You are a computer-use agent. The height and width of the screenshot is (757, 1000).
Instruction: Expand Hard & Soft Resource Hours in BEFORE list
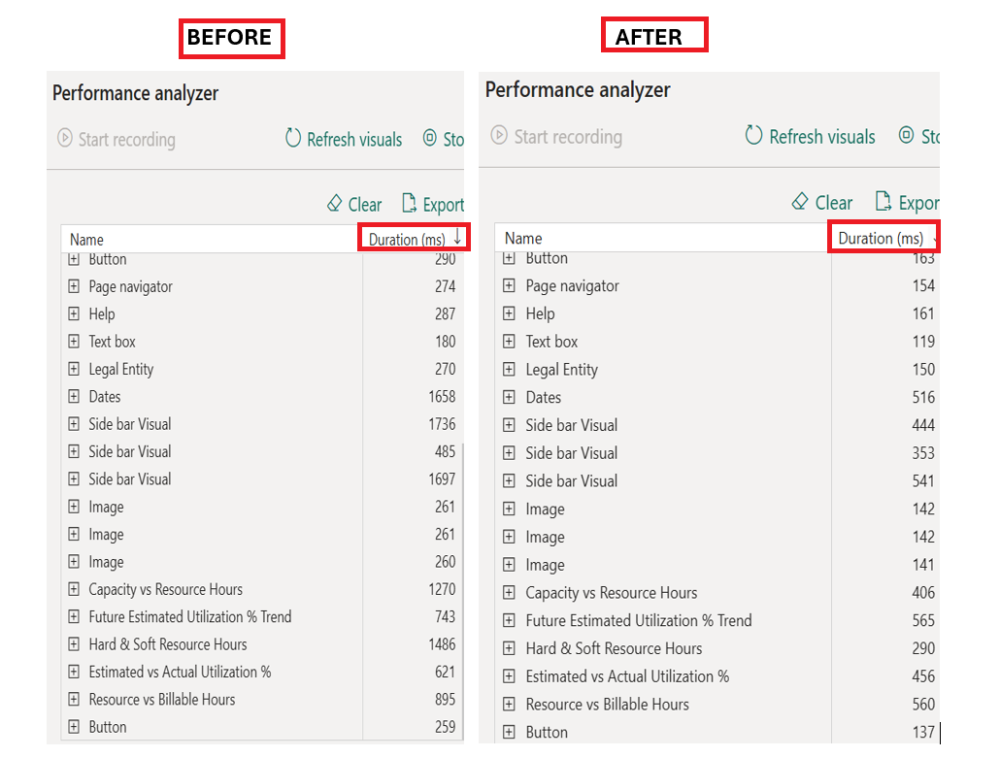tap(74, 645)
